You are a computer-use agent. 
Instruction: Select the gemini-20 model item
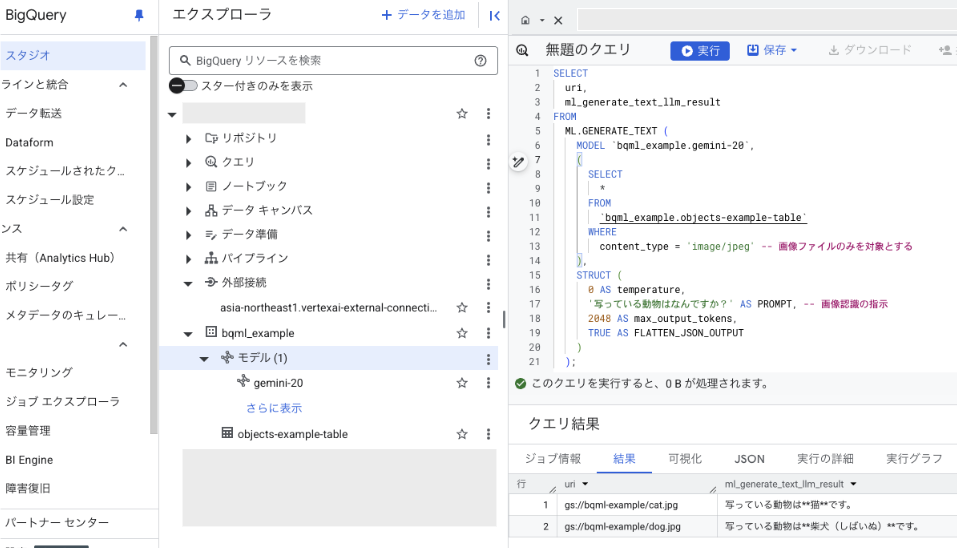coord(278,383)
